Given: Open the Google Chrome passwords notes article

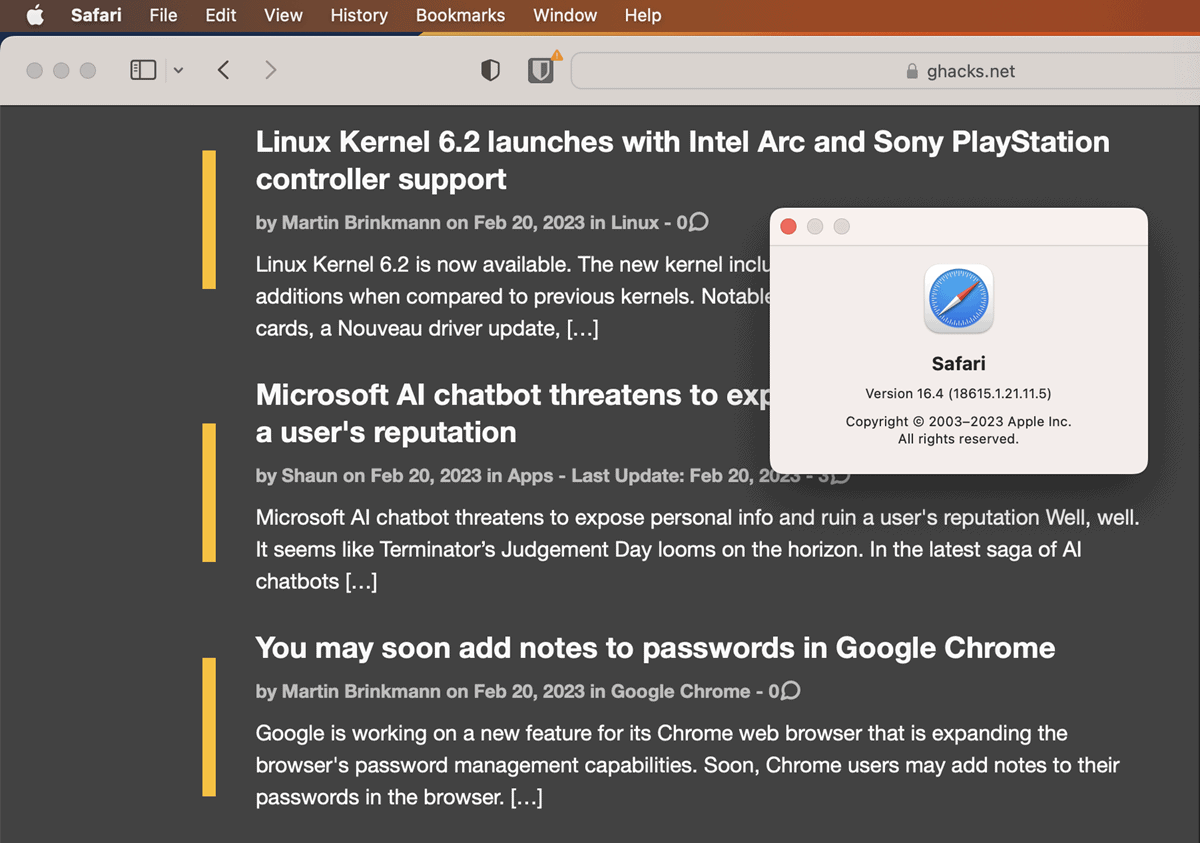Looking at the screenshot, I should click(655, 648).
